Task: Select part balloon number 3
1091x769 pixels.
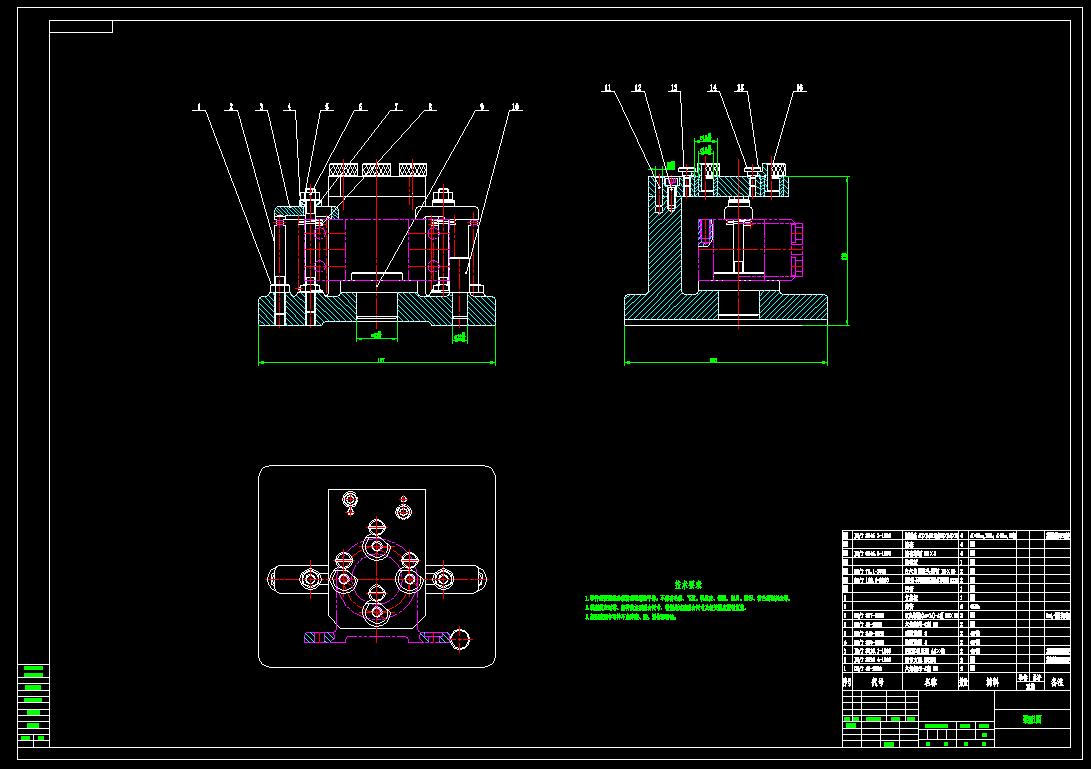Action: pos(262,107)
